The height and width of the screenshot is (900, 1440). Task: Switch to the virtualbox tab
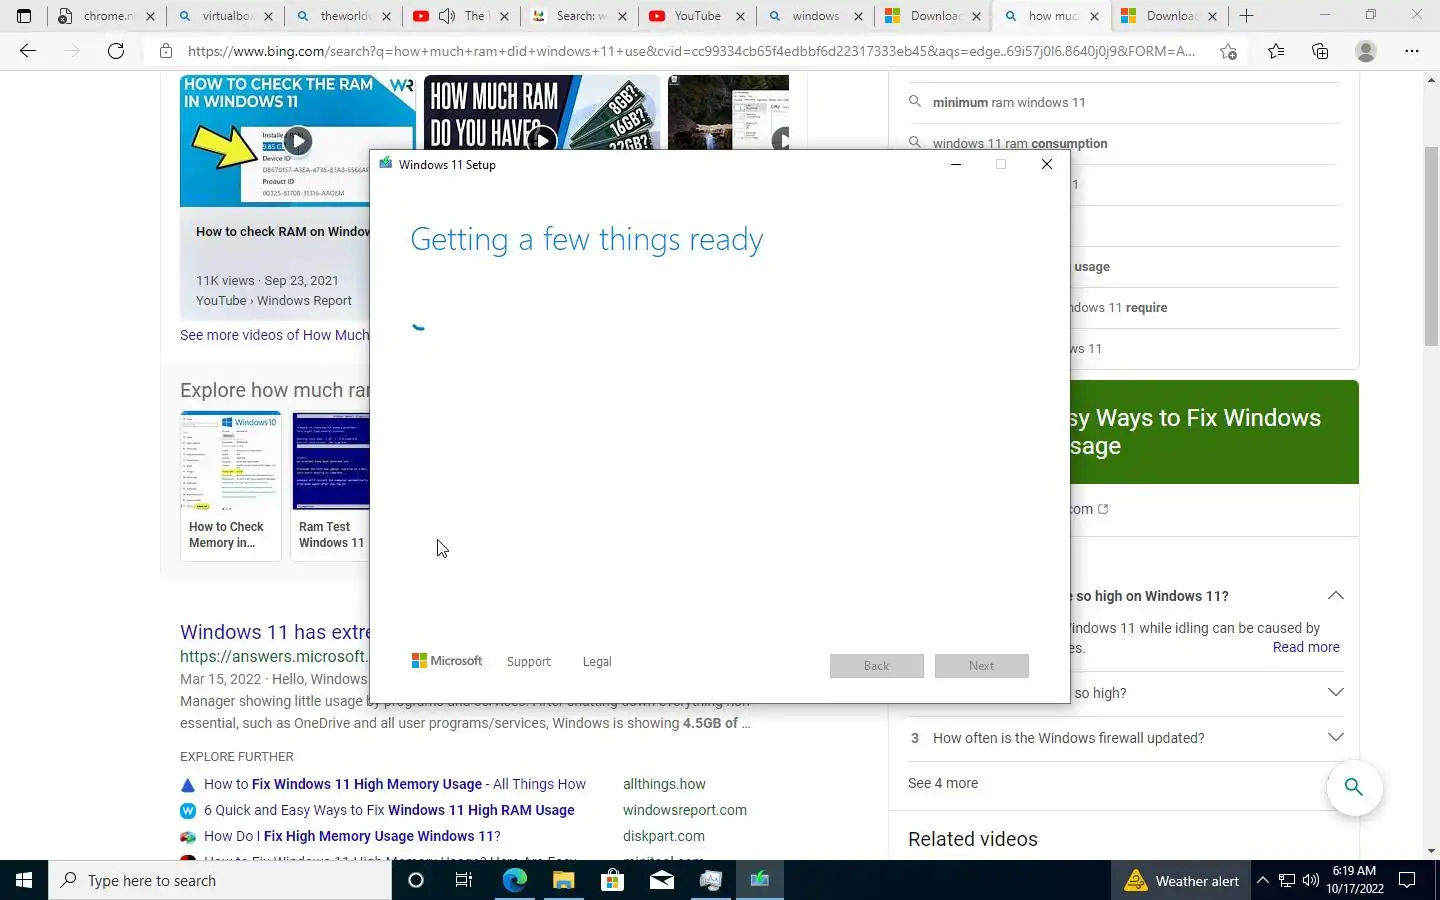[226, 16]
